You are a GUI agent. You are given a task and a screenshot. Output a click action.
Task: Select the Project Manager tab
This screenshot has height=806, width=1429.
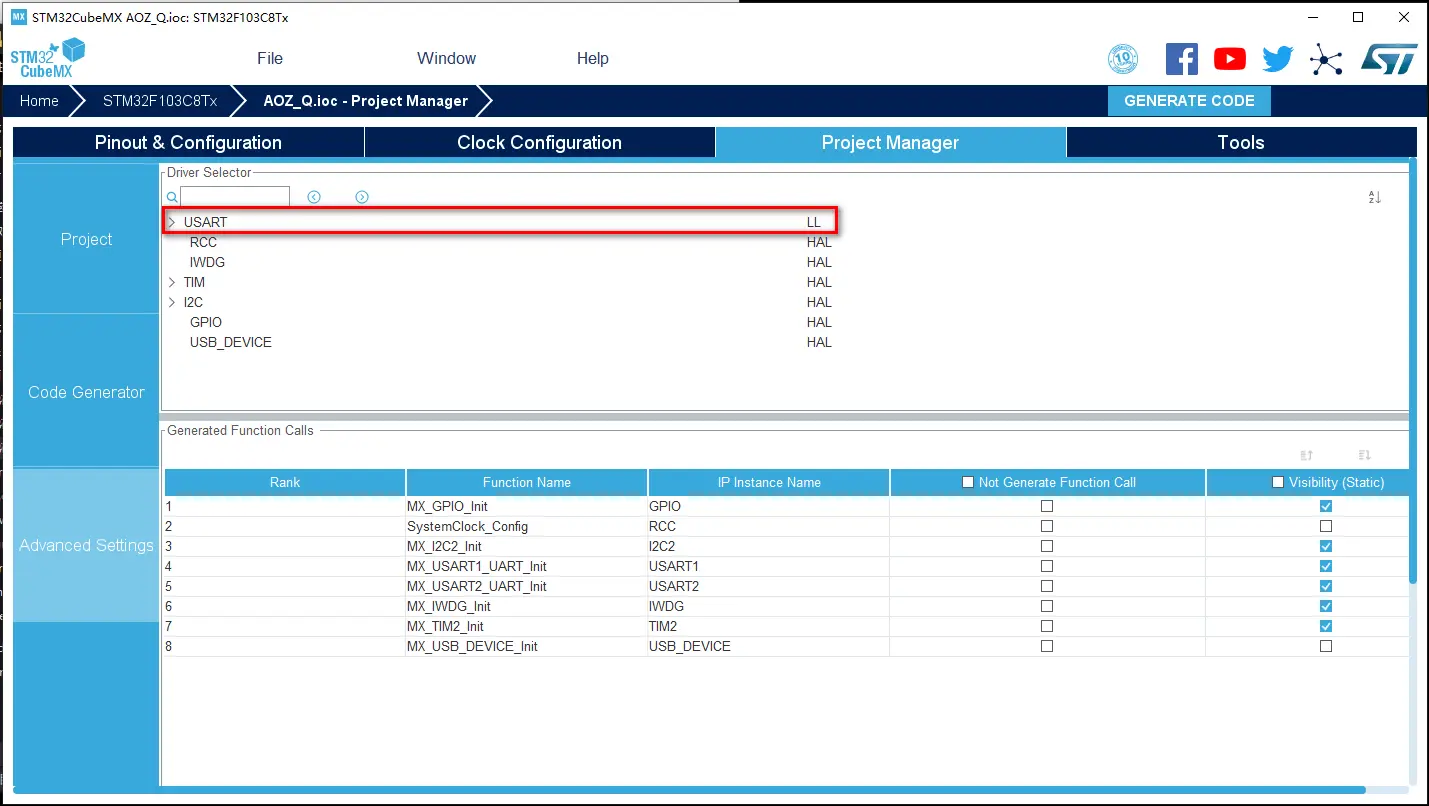tap(890, 142)
